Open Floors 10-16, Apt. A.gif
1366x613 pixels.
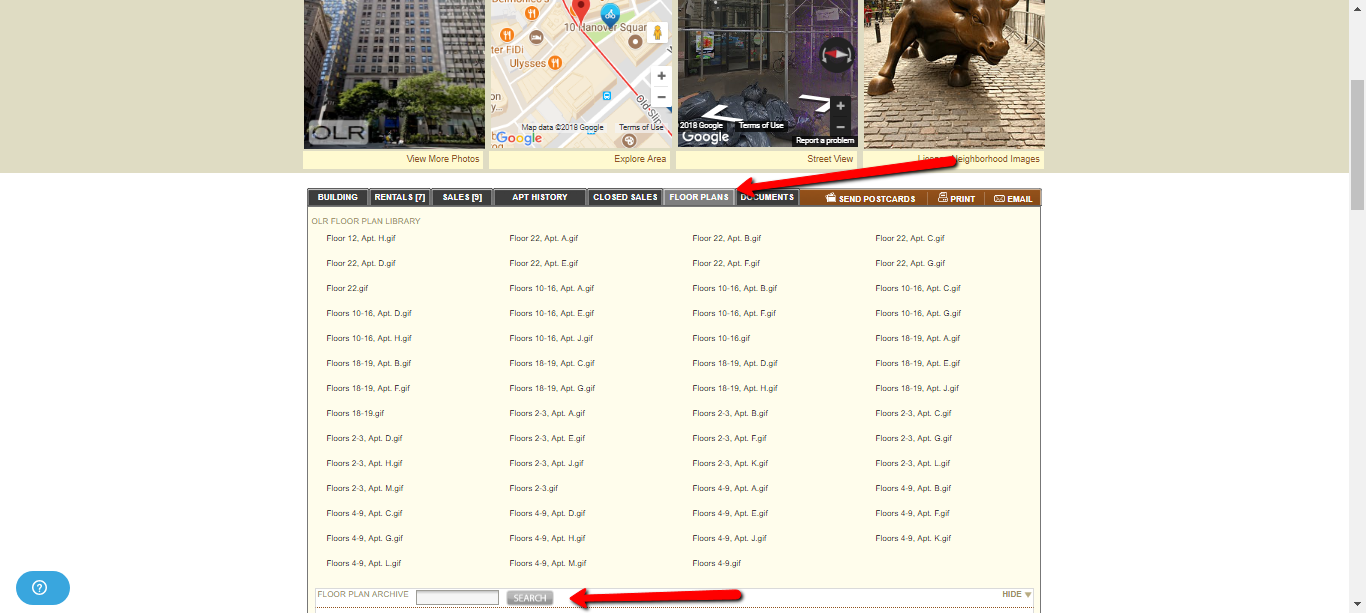click(552, 288)
